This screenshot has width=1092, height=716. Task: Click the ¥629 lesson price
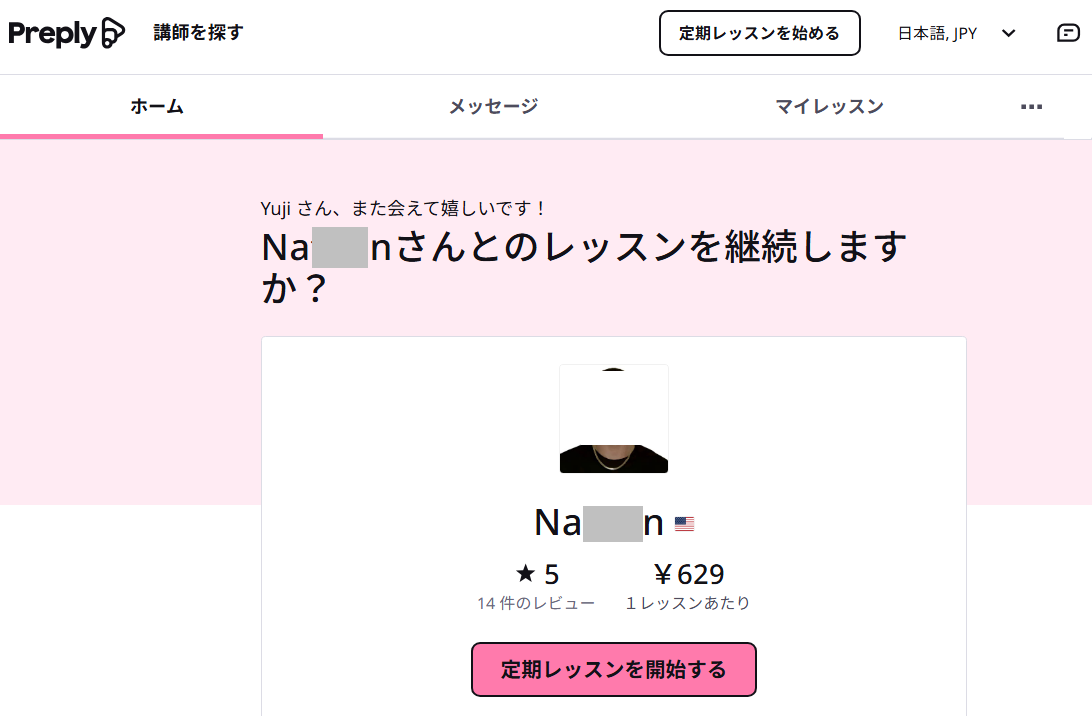(688, 574)
